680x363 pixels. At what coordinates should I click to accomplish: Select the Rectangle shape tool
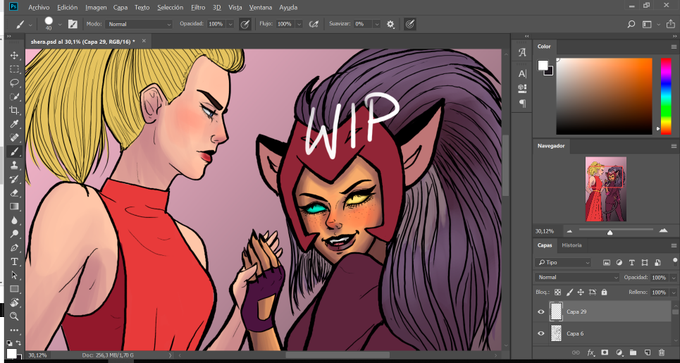(14, 289)
